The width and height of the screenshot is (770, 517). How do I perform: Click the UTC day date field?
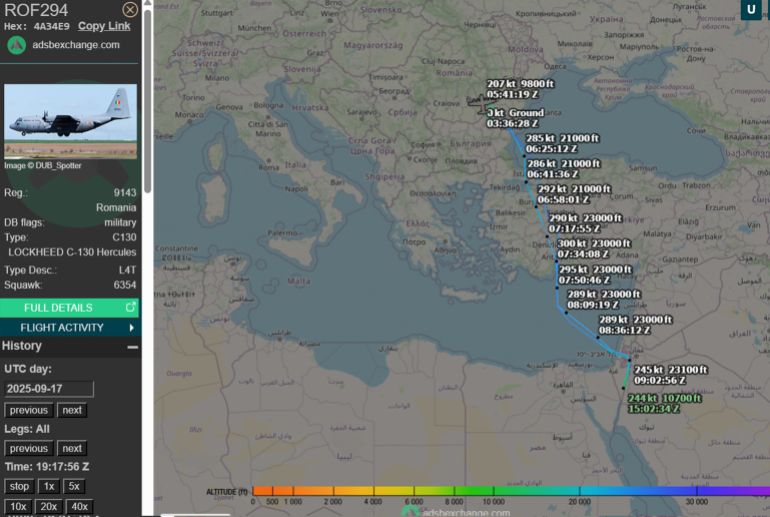pos(48,389)
